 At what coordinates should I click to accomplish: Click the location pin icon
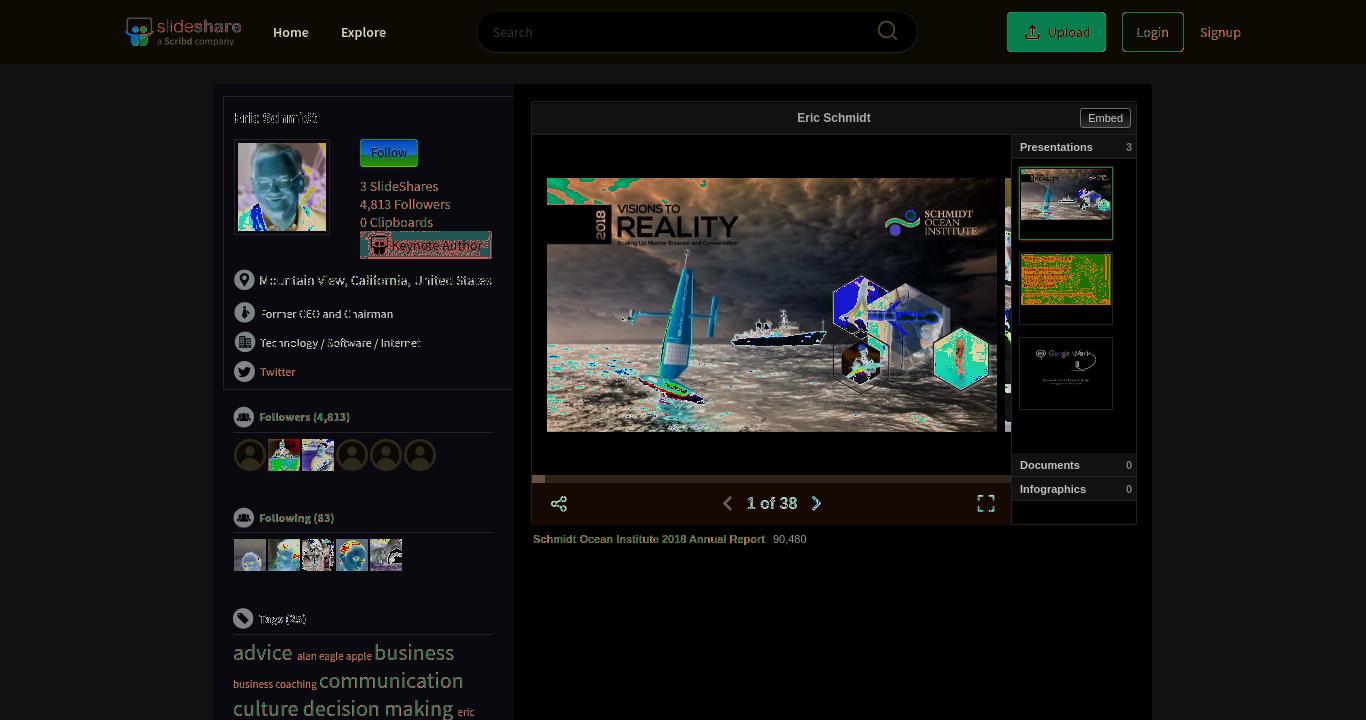(x=244, y=280)
